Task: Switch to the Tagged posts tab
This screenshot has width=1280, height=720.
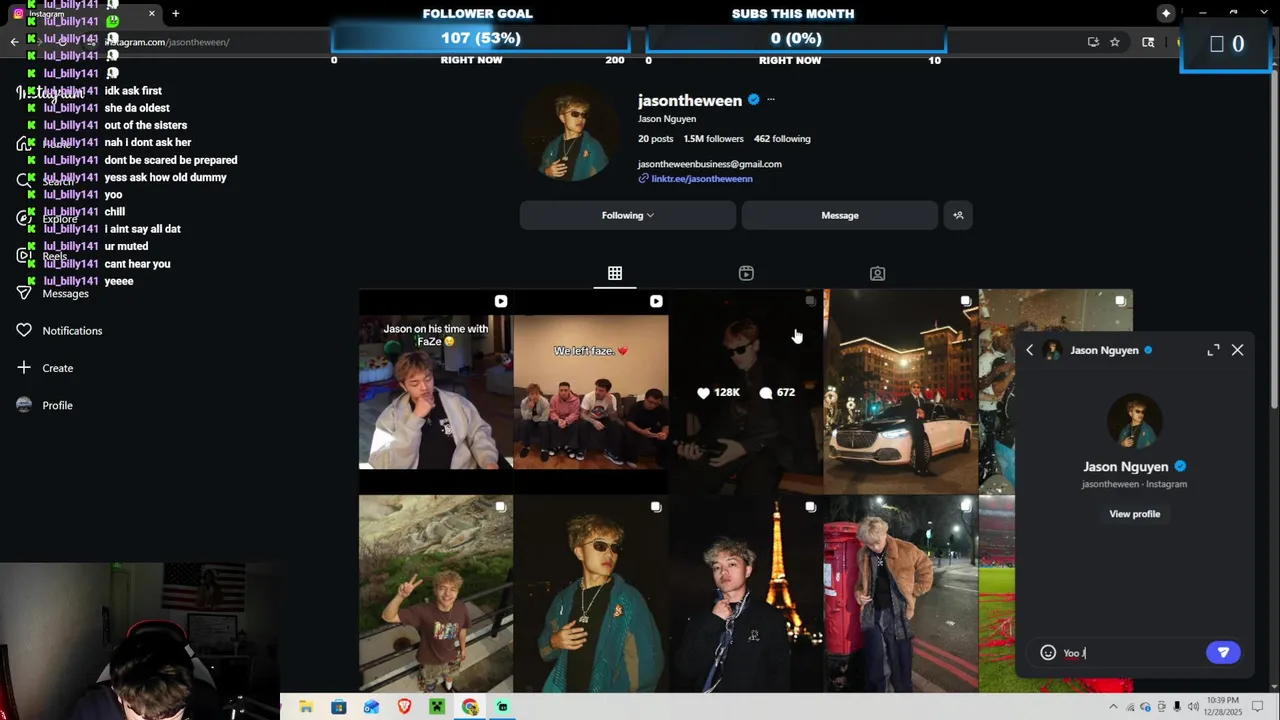Action: 877,273
